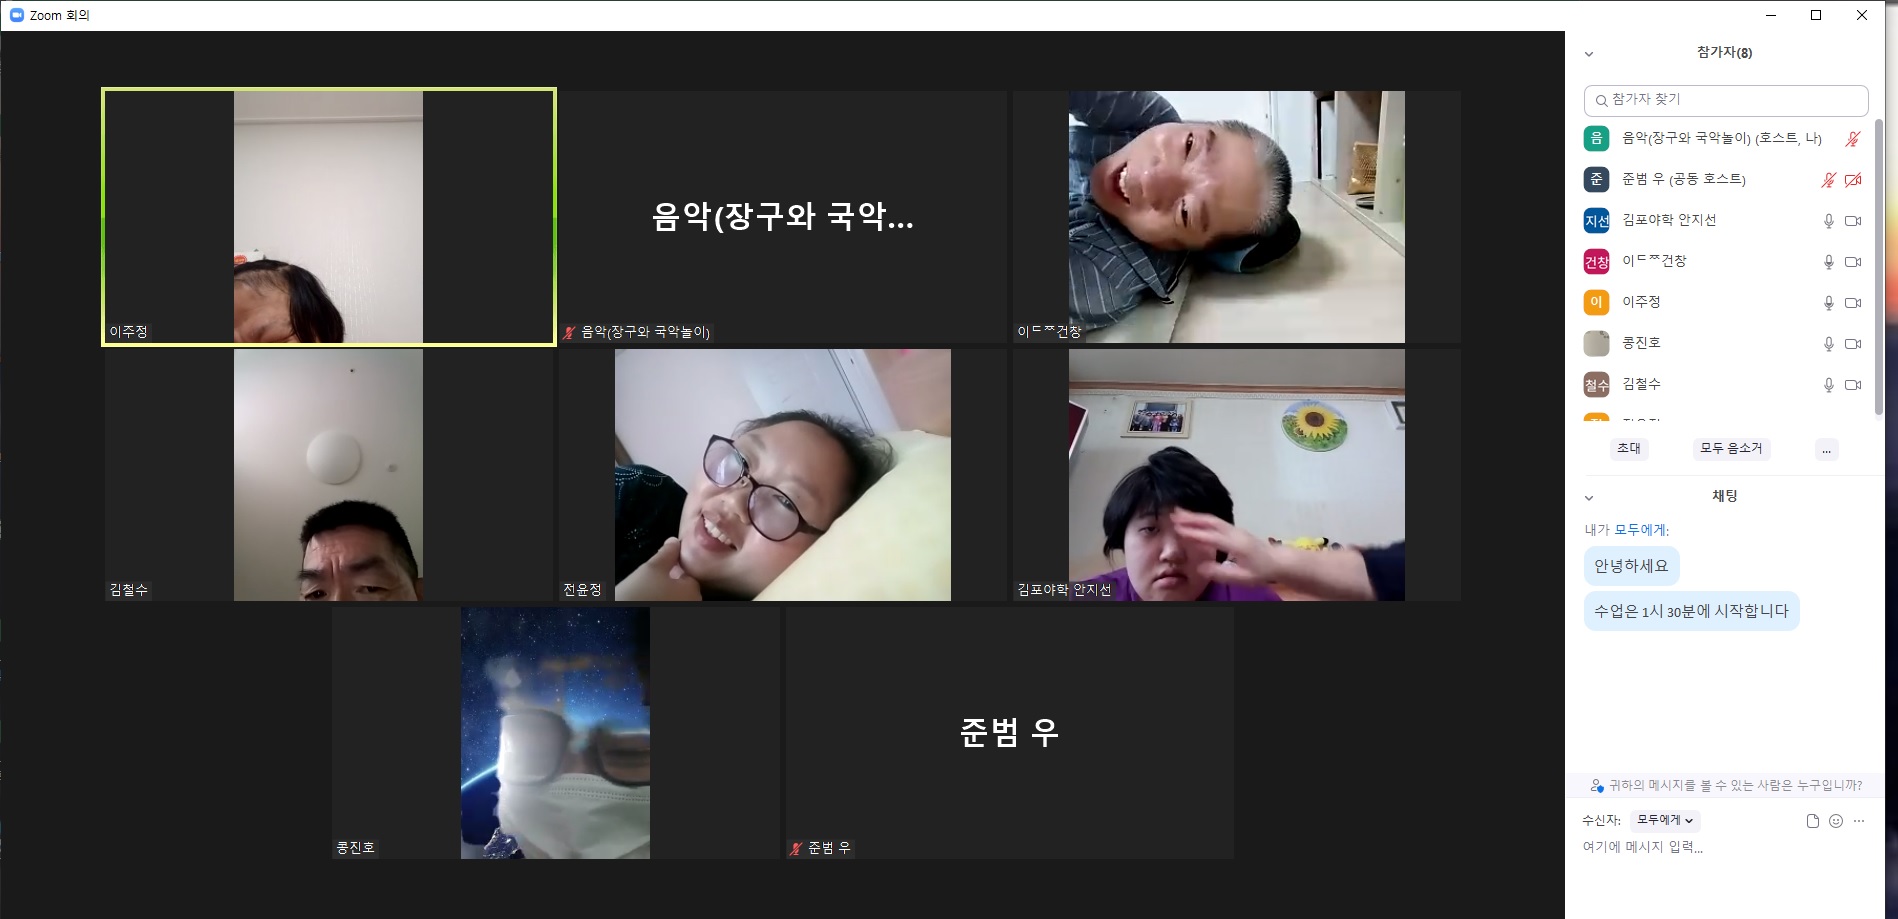Screen dimensions: 1898x919
Task: Select 콩진호's video tile
Action: (x=555, y=733)
